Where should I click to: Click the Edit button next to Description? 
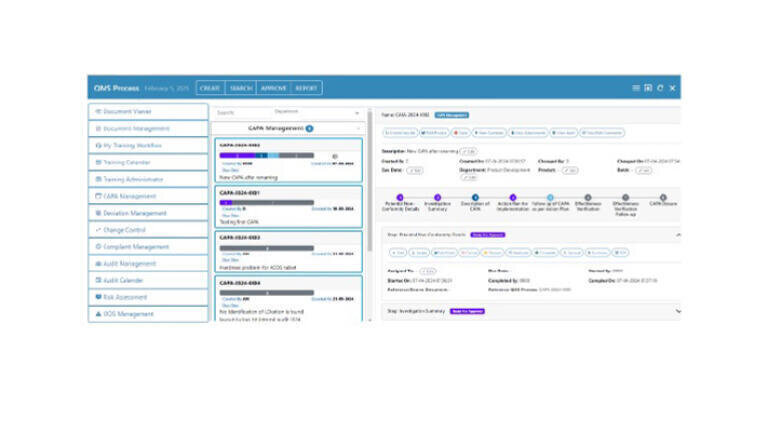(469, 151)
